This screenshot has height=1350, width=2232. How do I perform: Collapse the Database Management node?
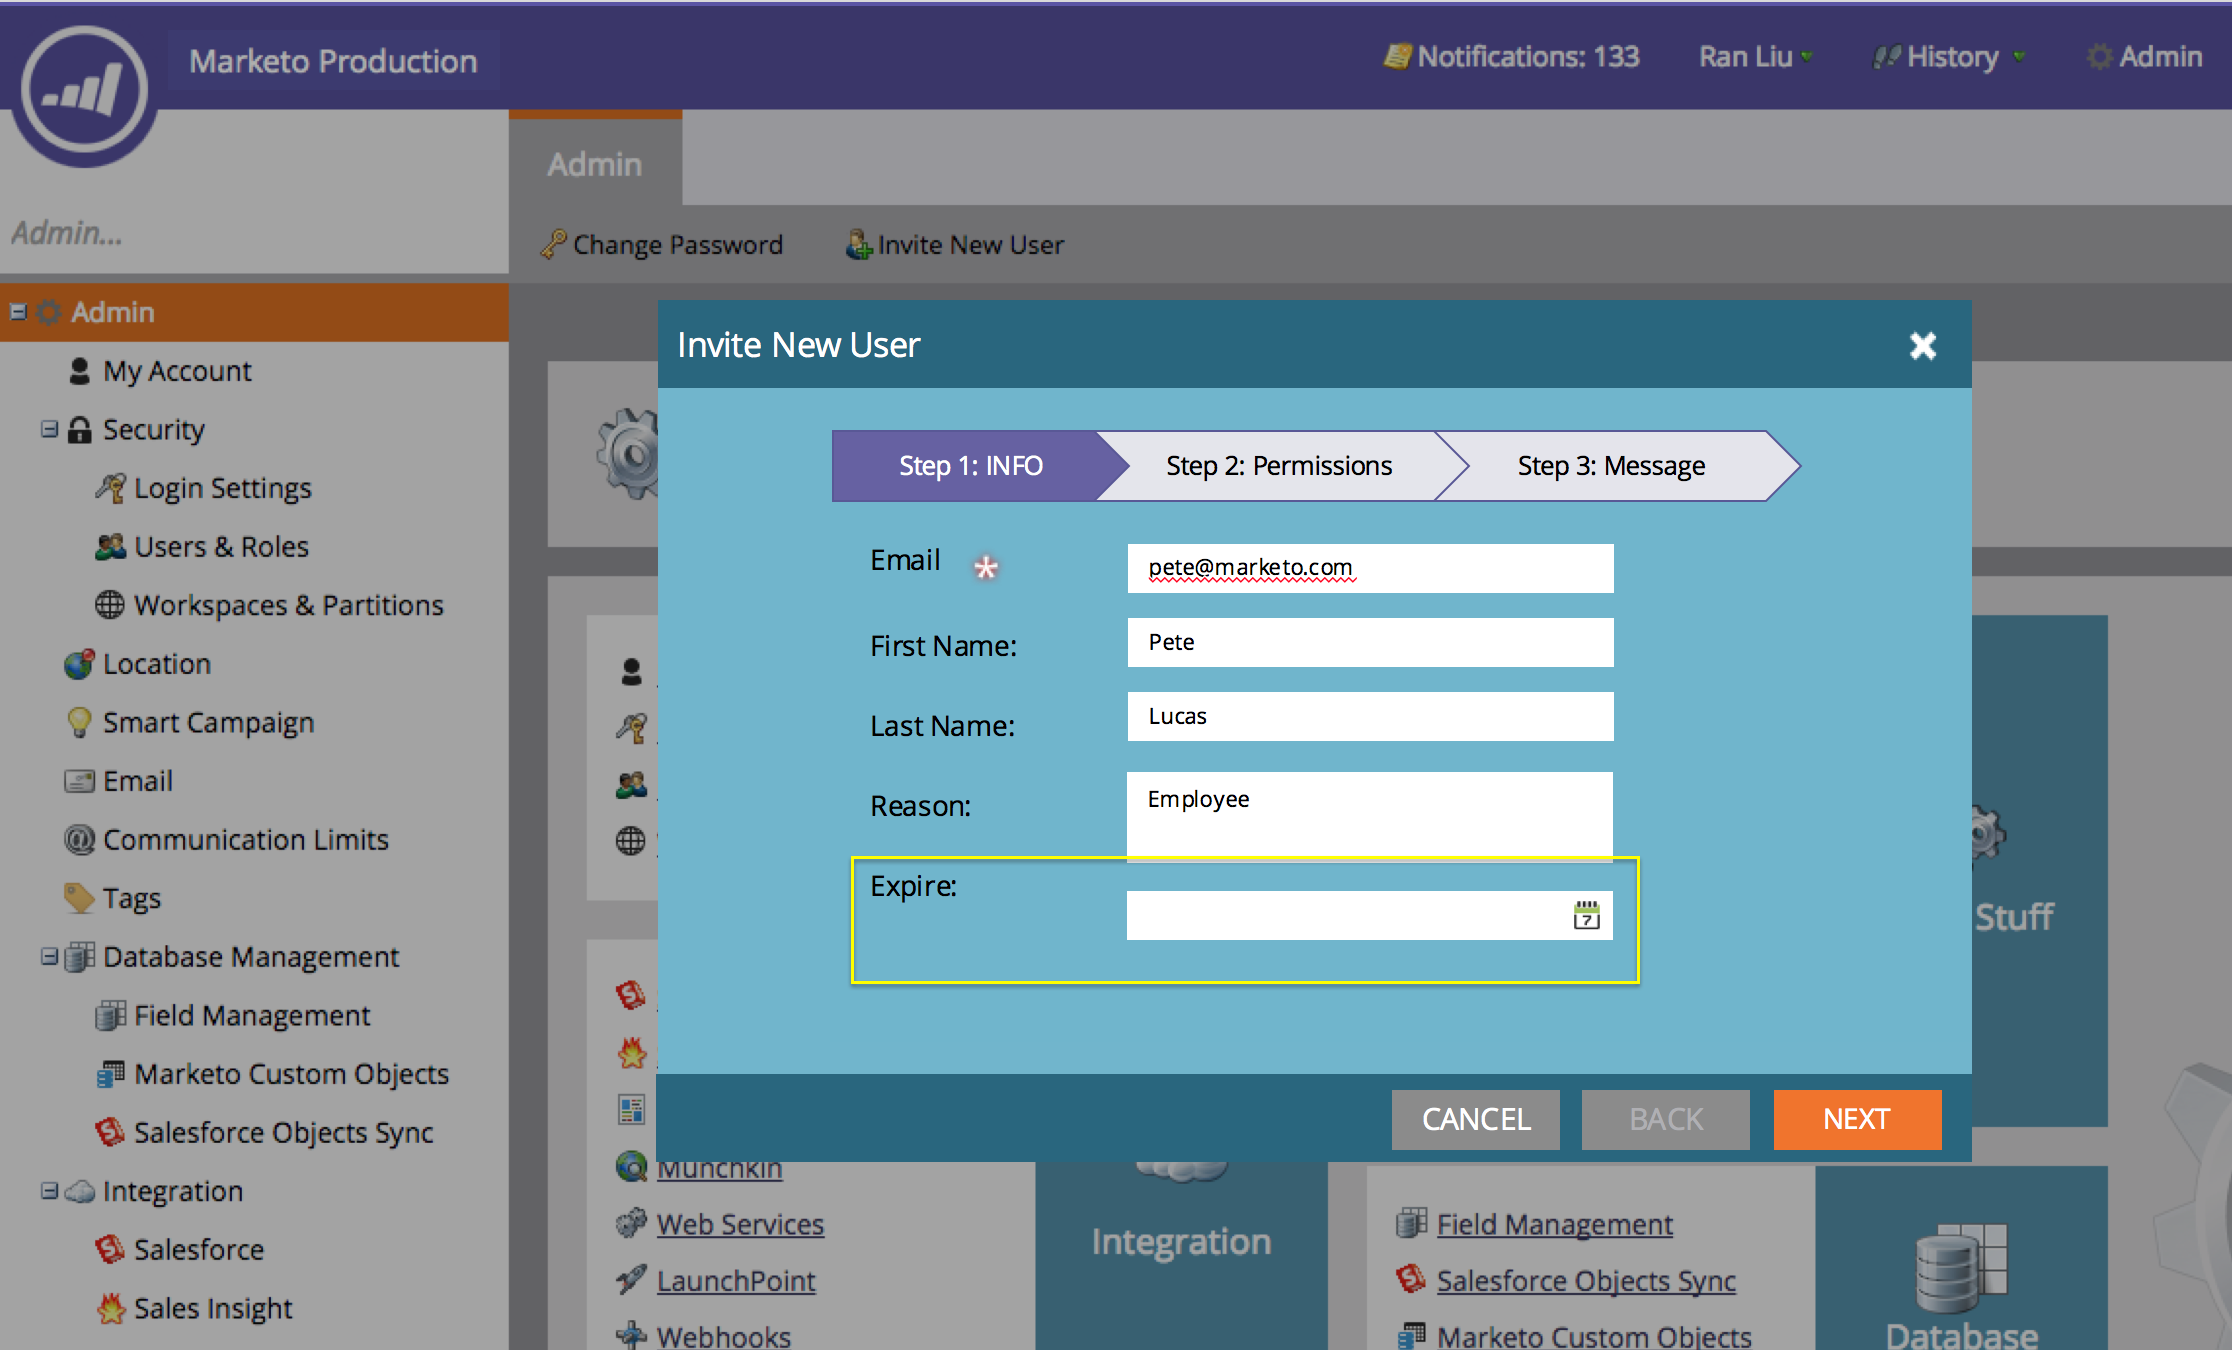coord(49,957)
